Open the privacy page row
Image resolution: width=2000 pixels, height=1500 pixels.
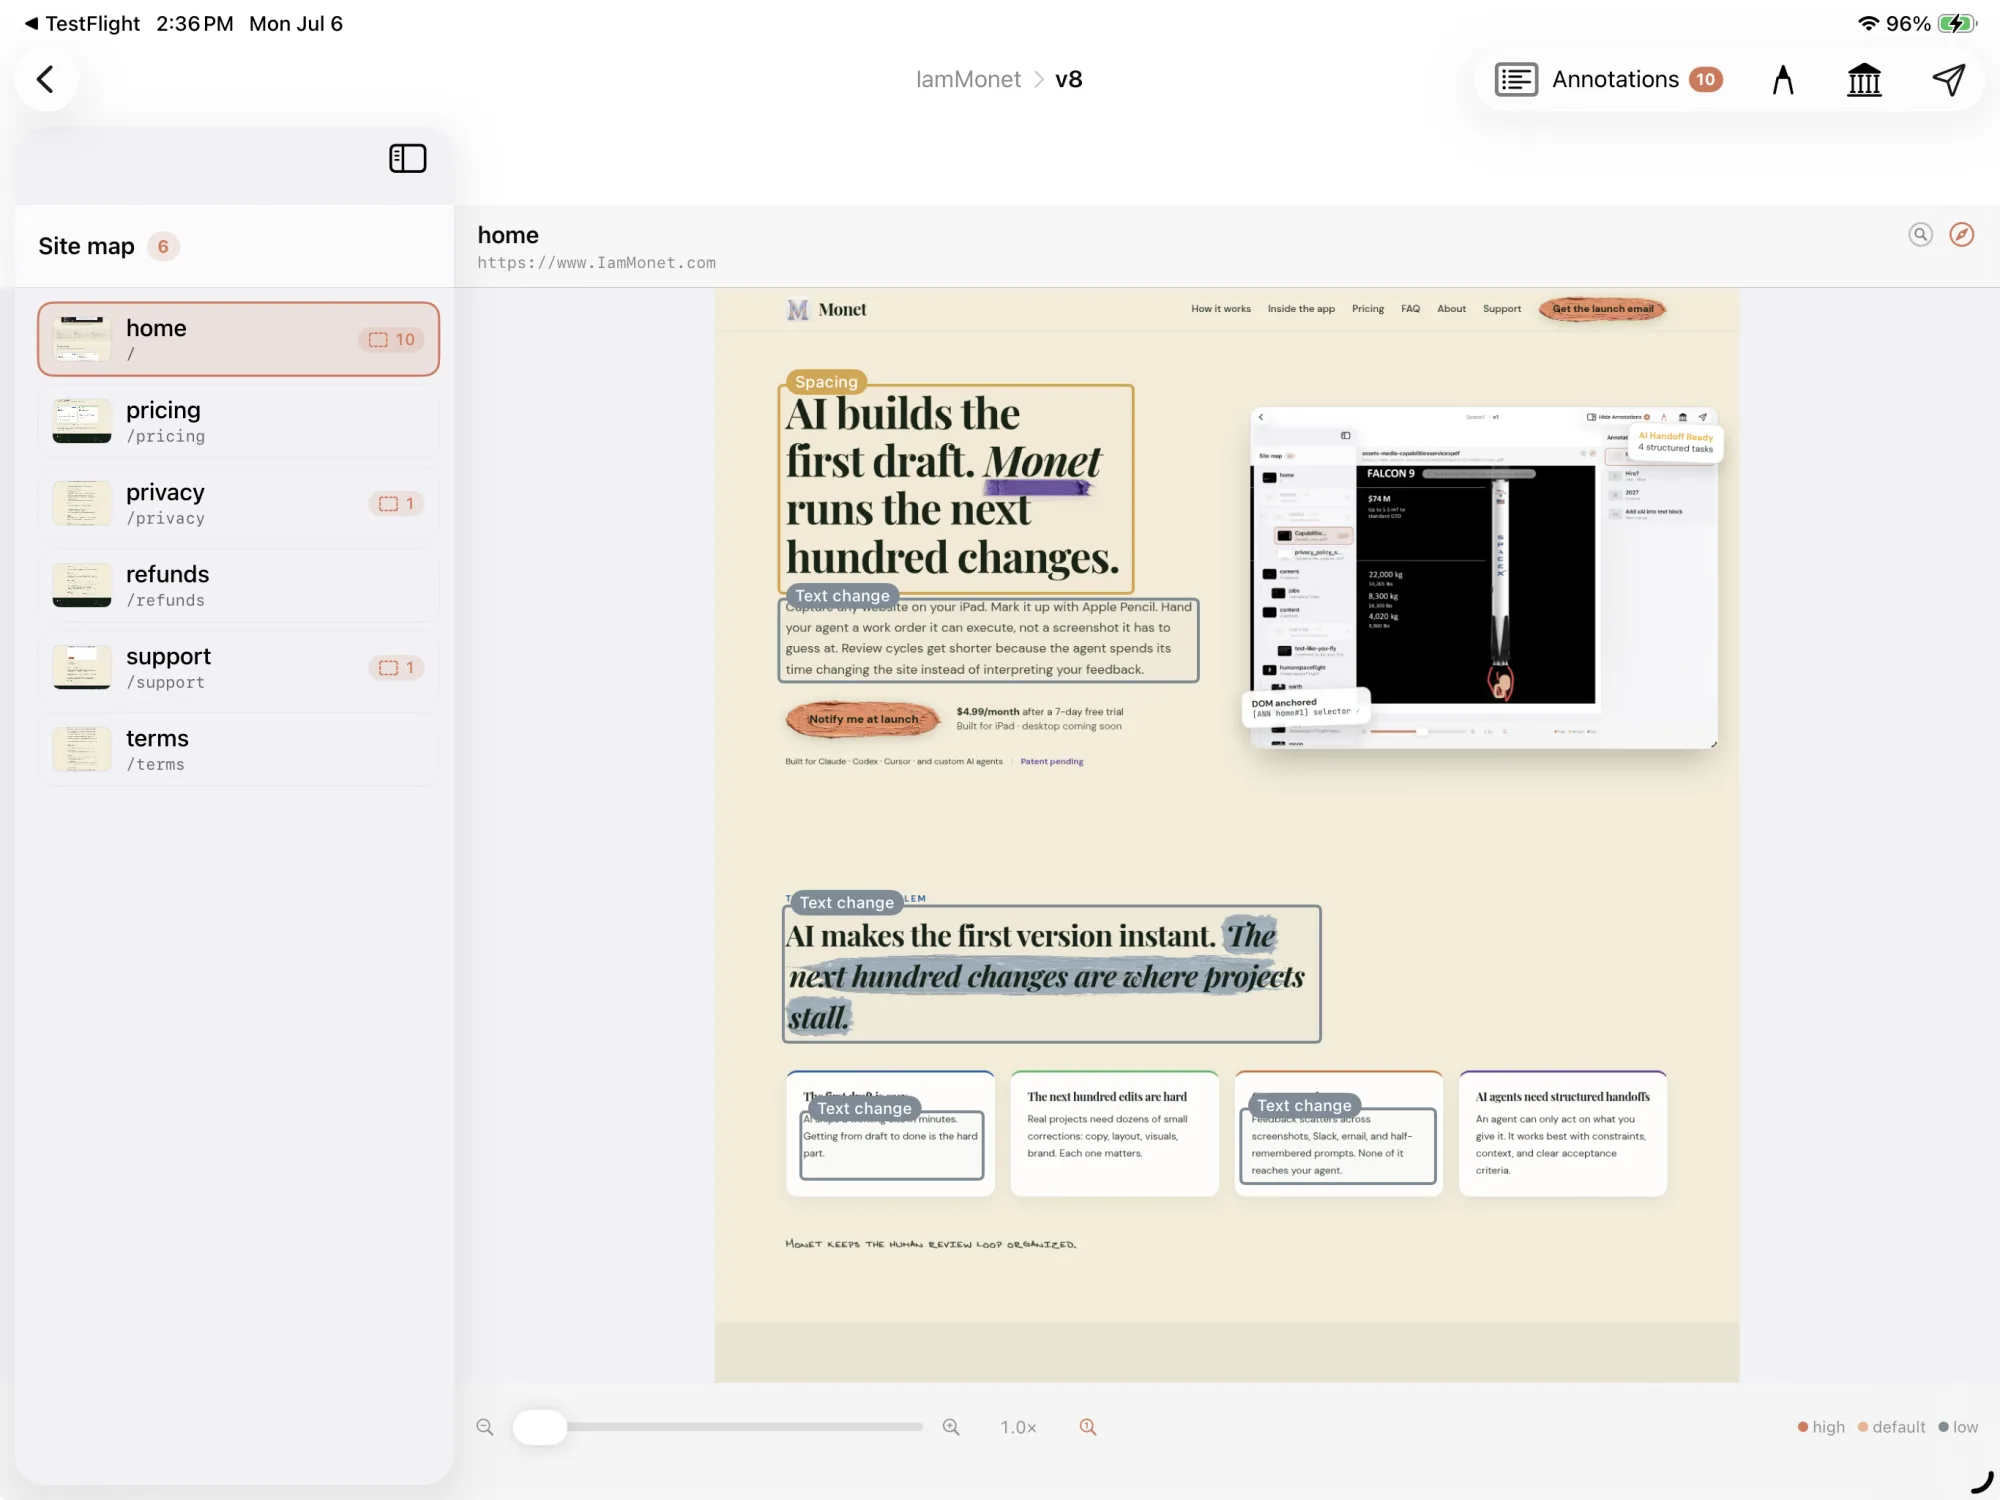click(x=239, y=503)
